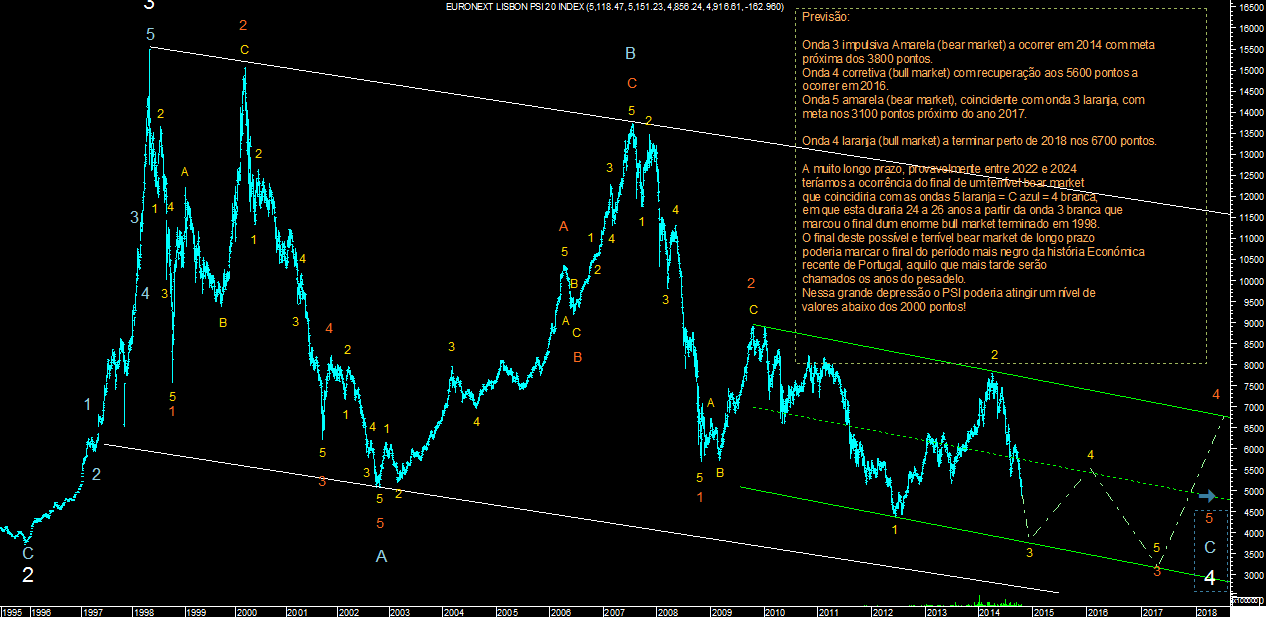This screenshot has height=617, width=1266.
Task: Click the blue arrow current-price marker
Action: 1208,496
